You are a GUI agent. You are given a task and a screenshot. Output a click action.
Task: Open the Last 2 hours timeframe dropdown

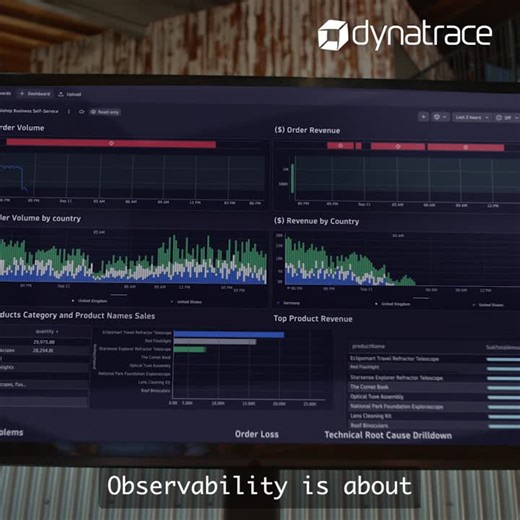[472, 117]
